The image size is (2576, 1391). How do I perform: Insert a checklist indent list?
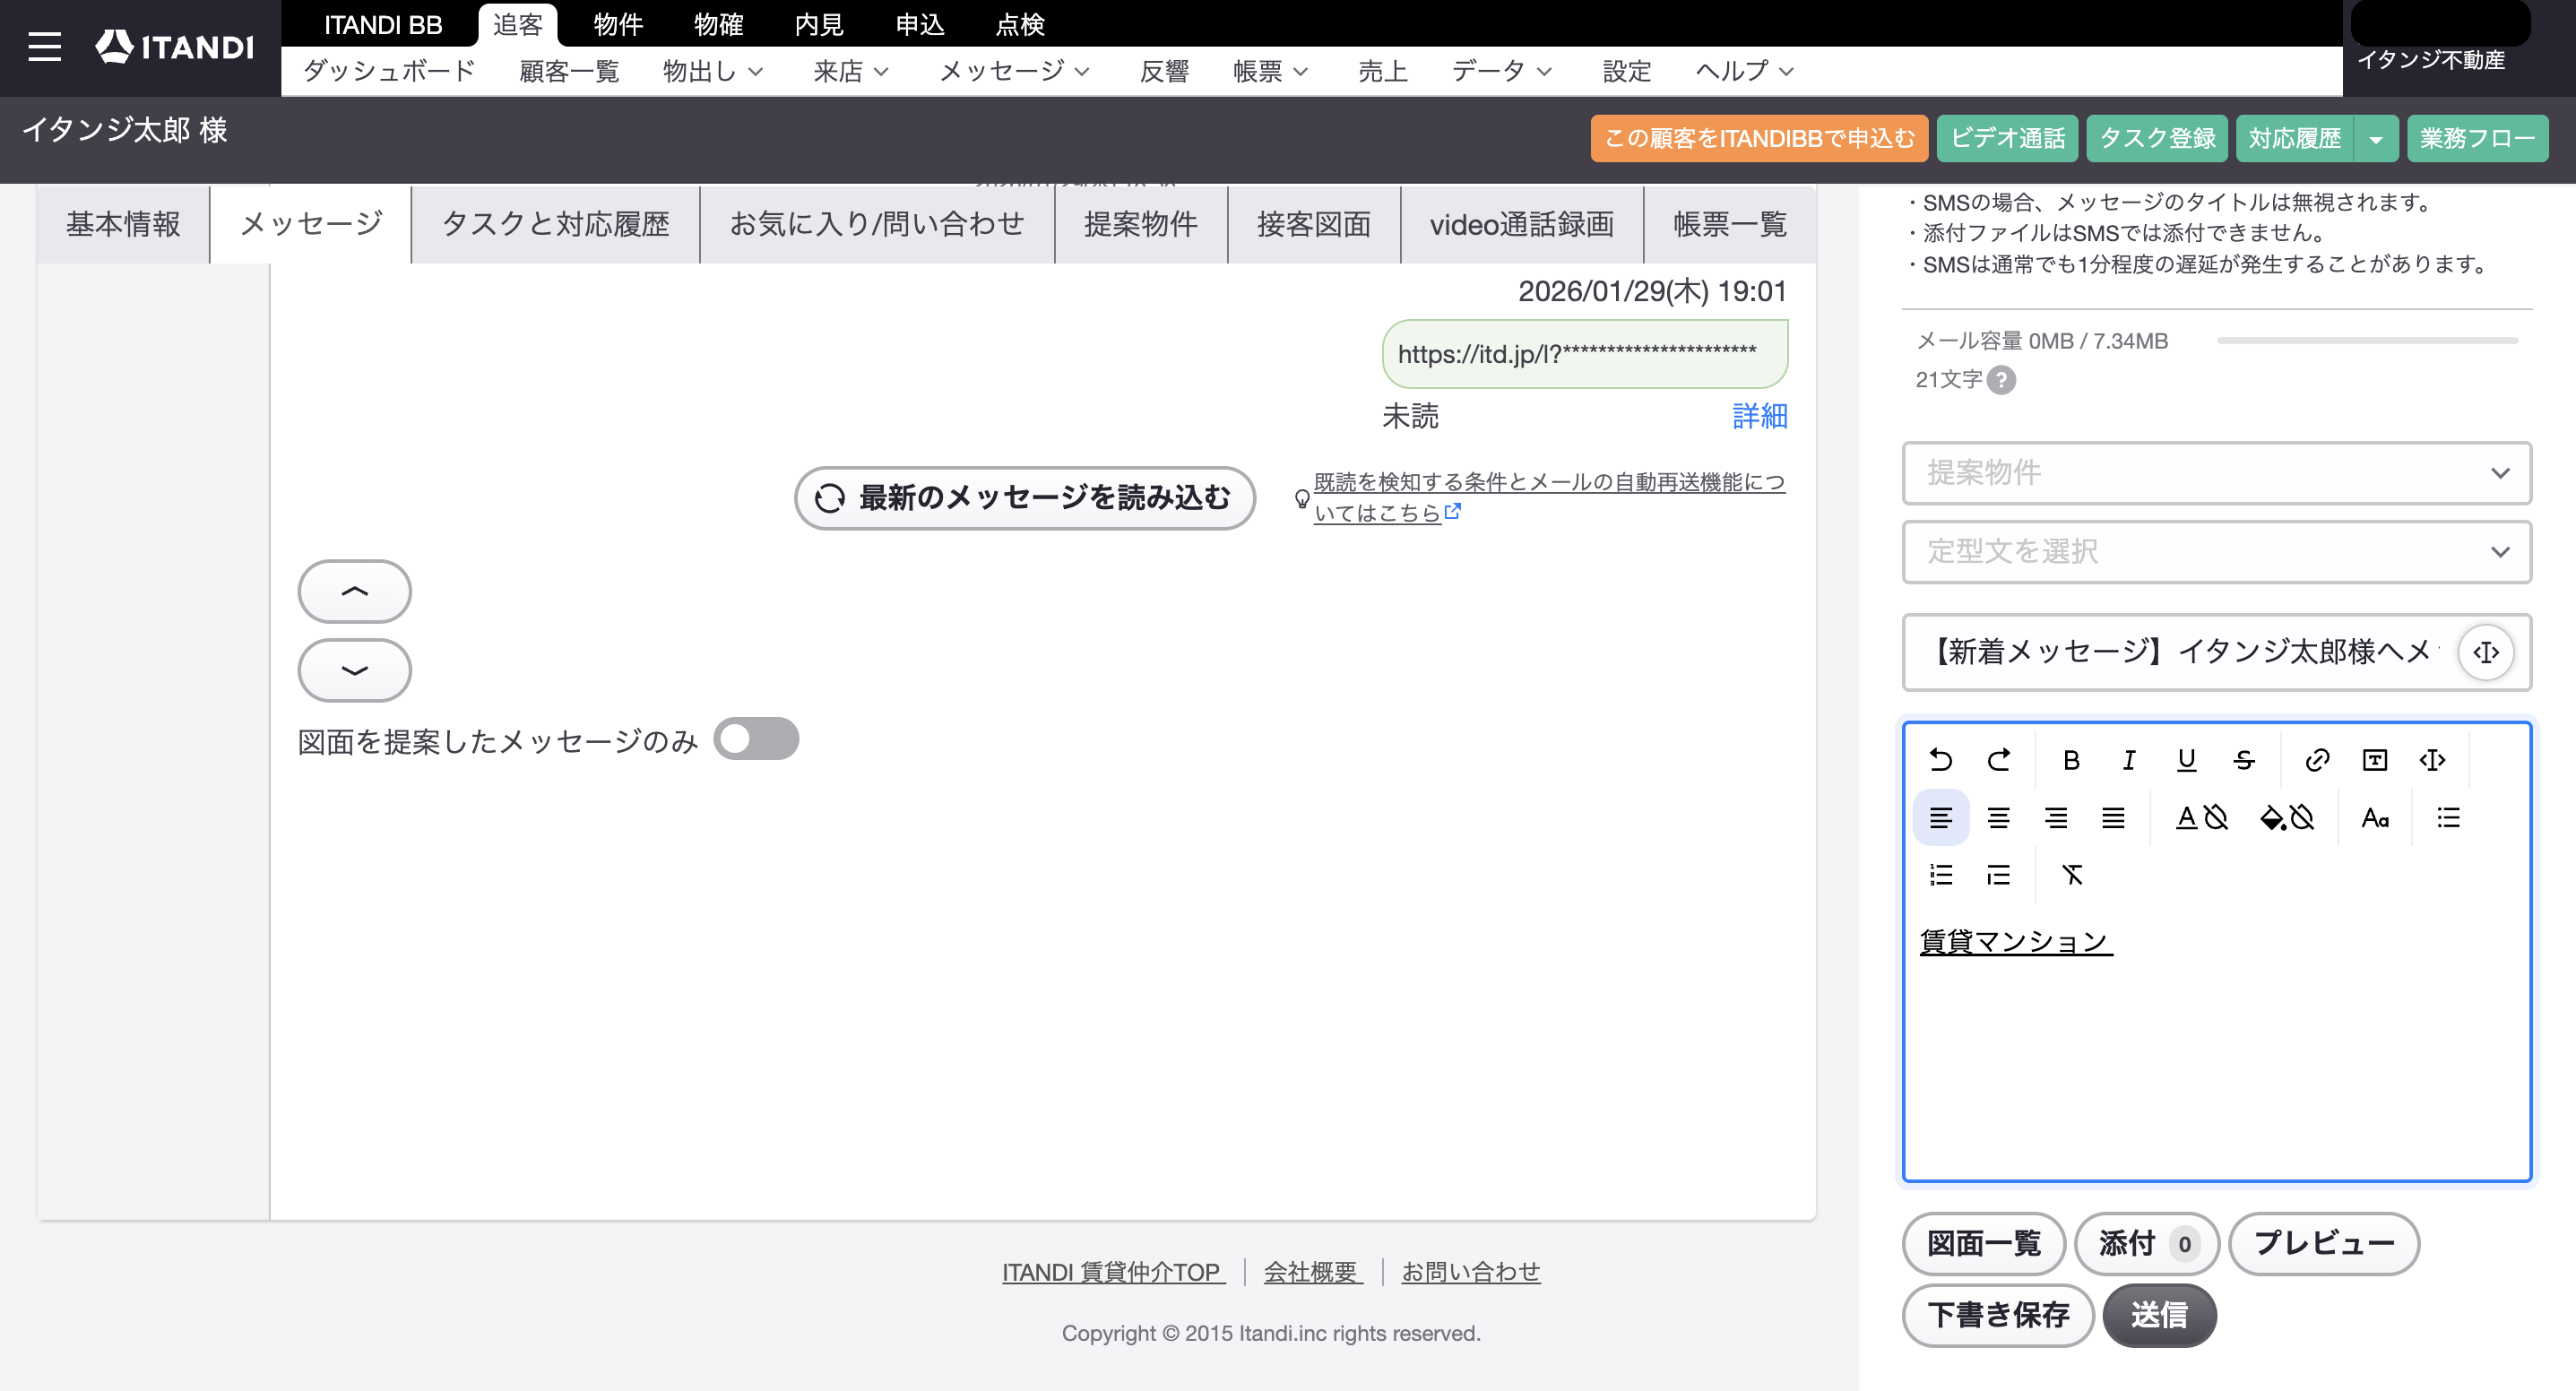click(1998, 875)
